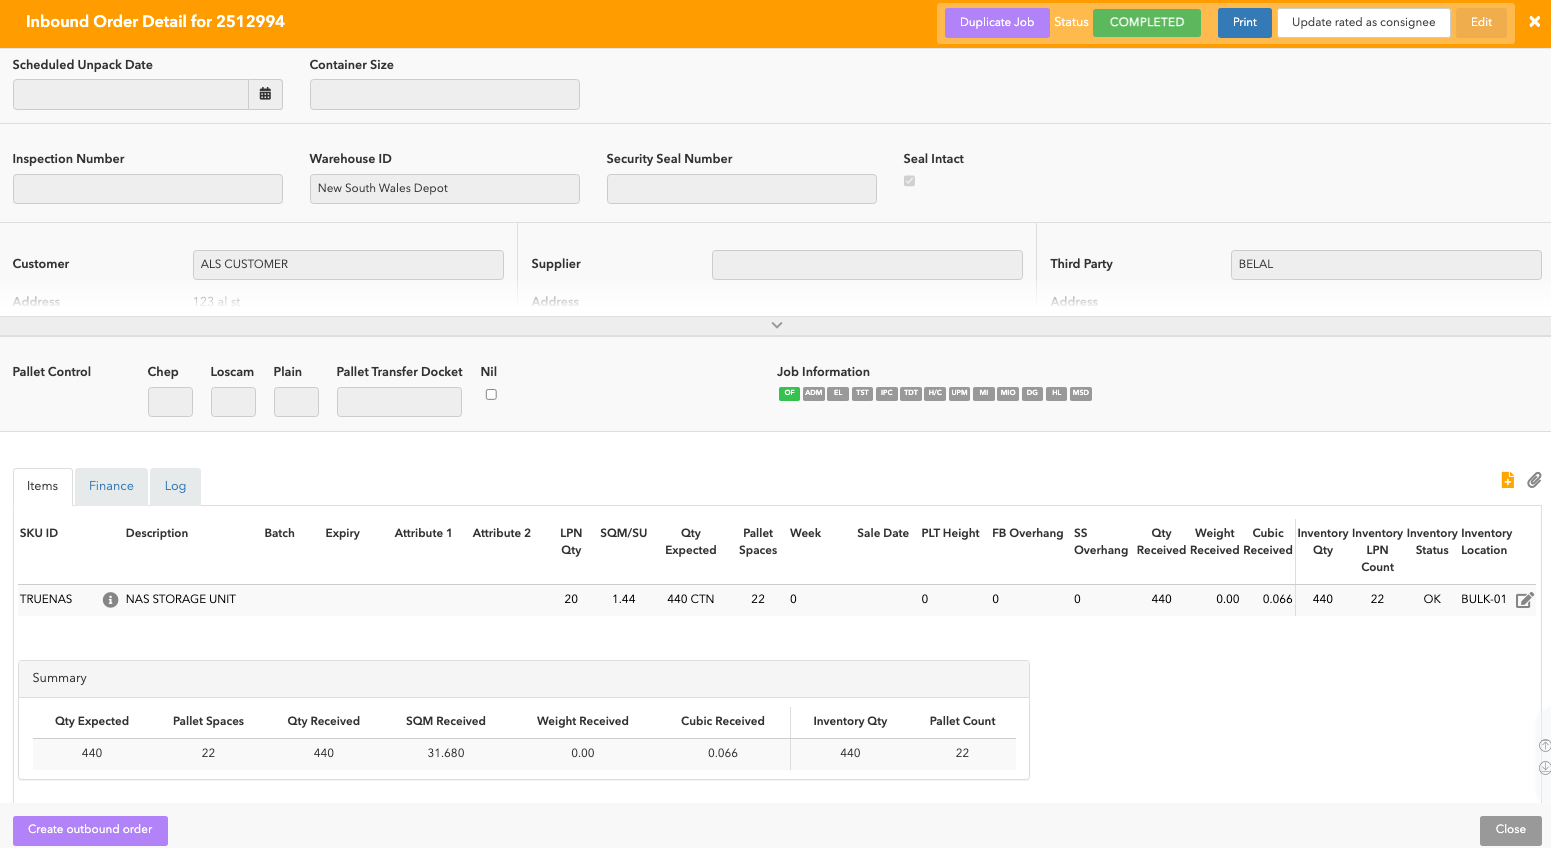1551x848 pixels.
Task: Click the Chep pallet count field
Action: point(170,402)
